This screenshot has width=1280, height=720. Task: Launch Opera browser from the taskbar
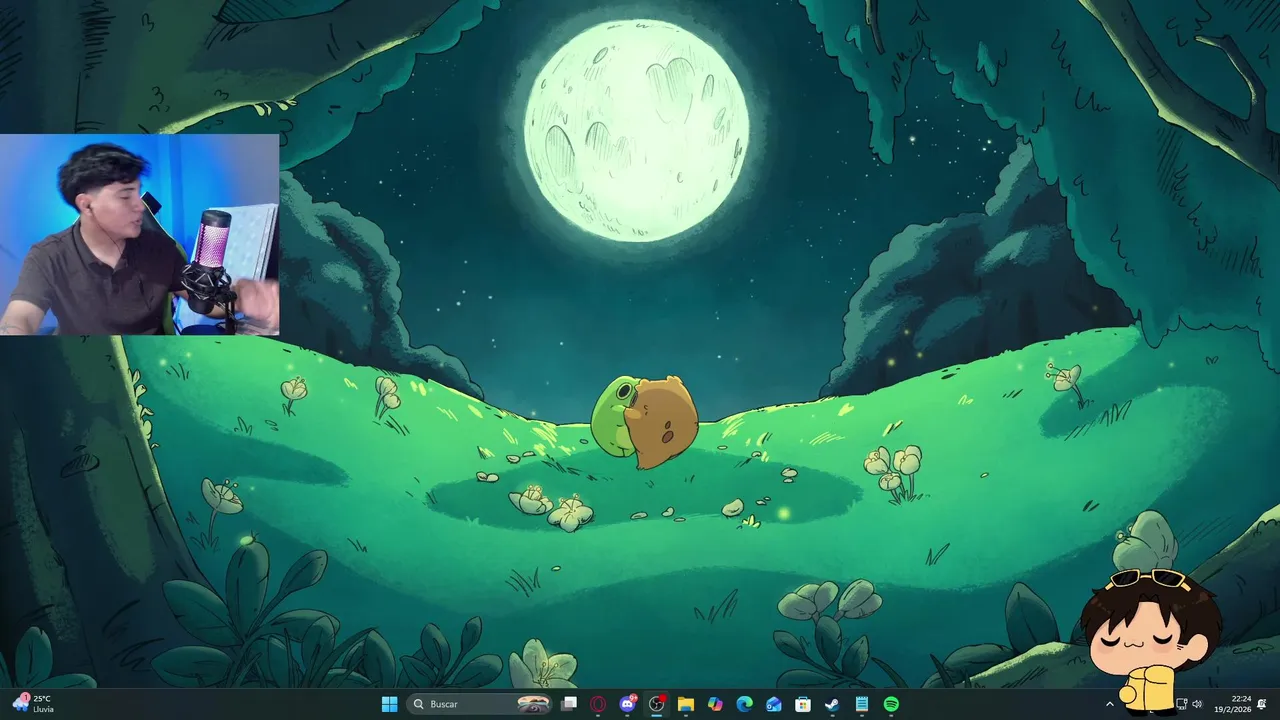pyautogui.click(x=598, y=704)
